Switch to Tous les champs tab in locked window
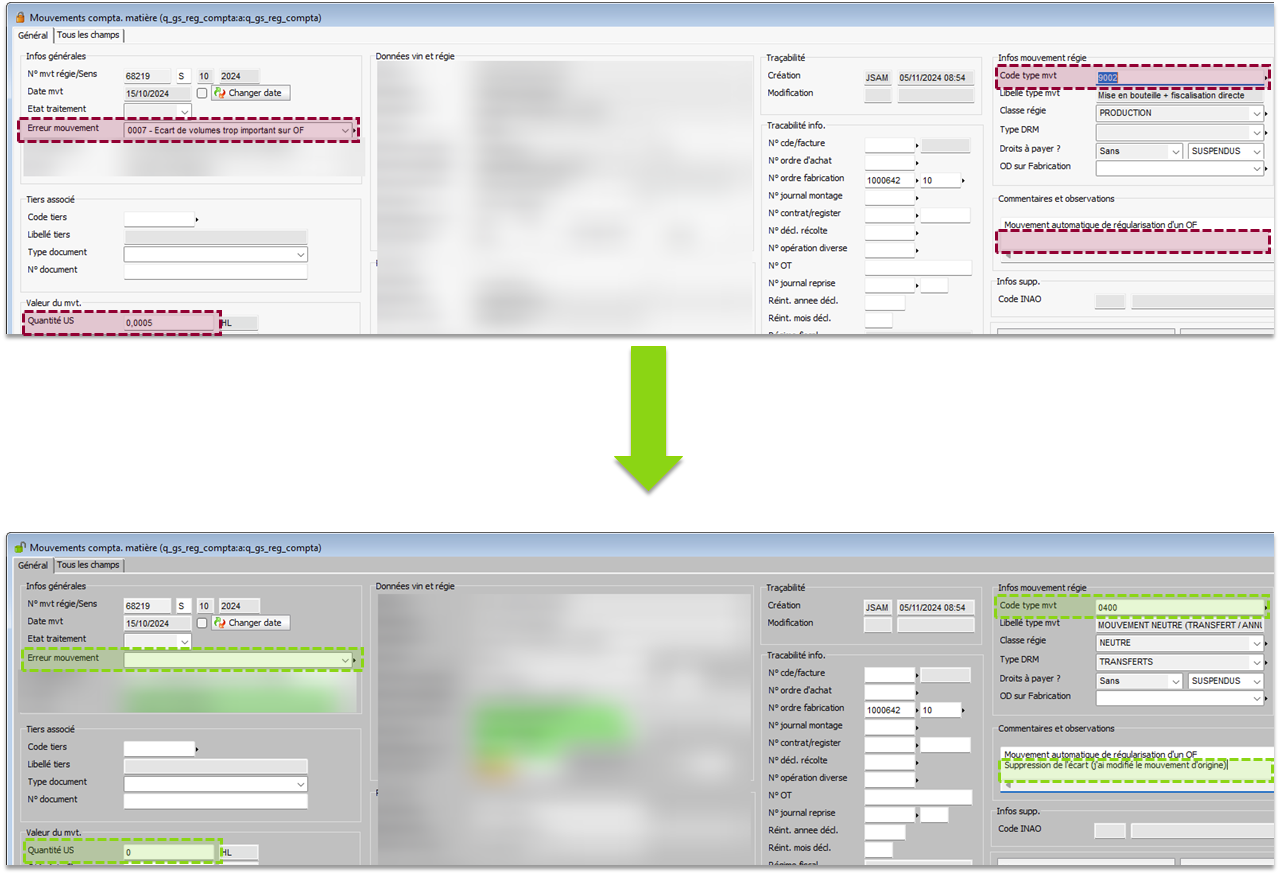Viewport: 1280px width, 875px height. pos(88,35)
